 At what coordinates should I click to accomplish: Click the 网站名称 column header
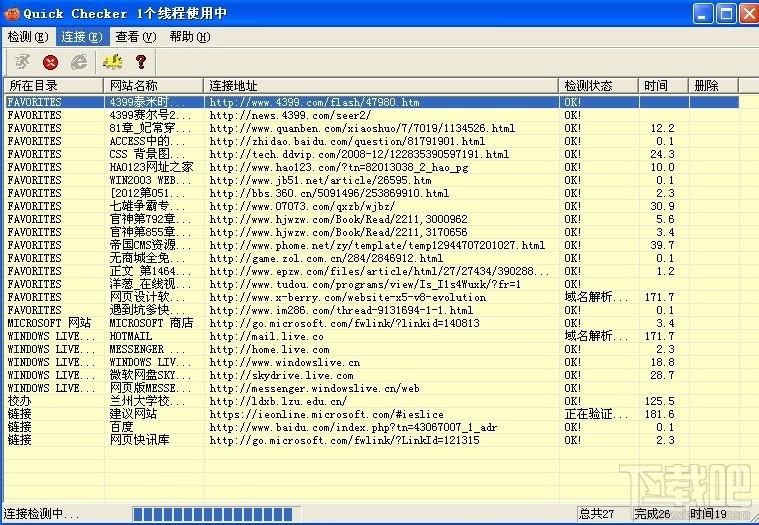click(153, 86)
